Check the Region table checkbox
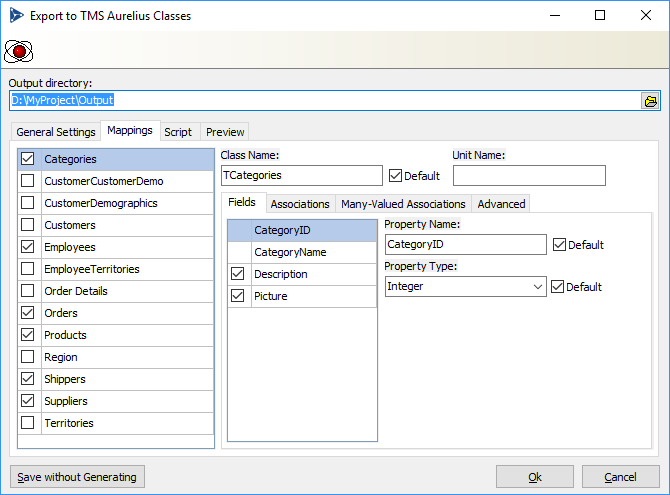Image resolution: width=670 pixels, height=495 pixels. tap(28, 357)
